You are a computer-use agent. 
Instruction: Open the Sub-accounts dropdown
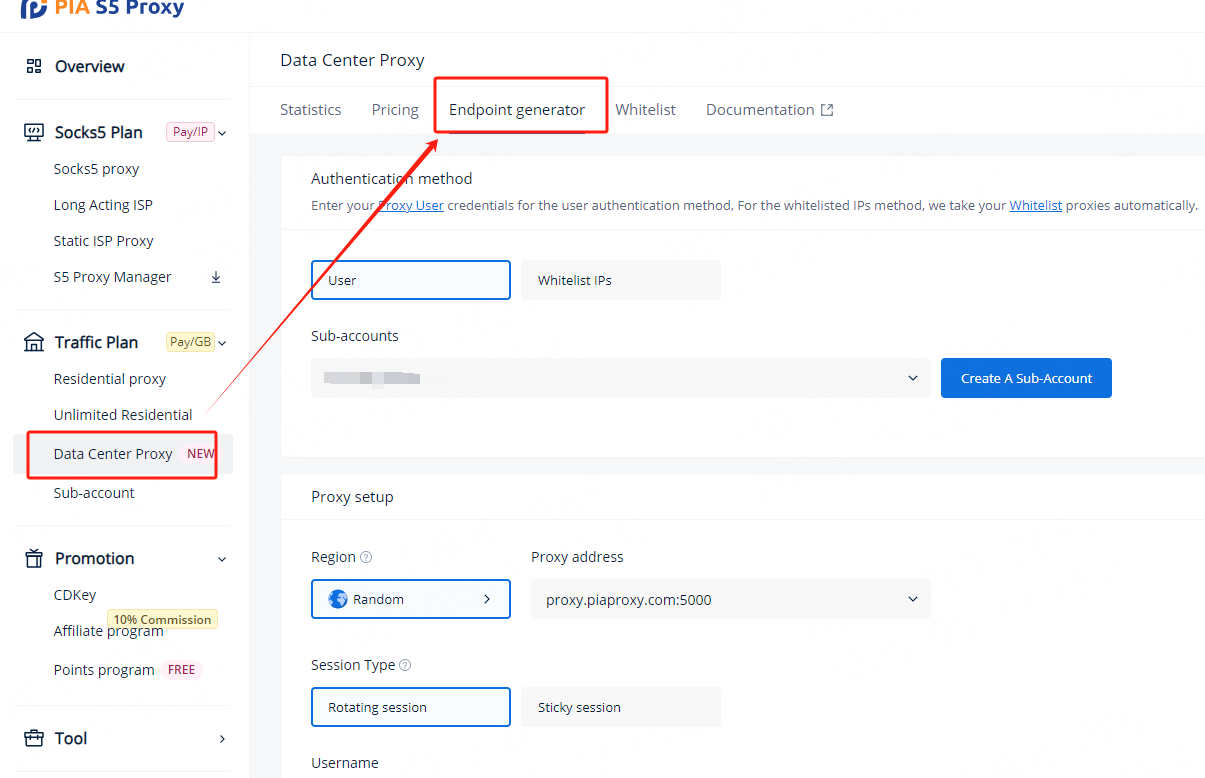[x=620, y=378]
